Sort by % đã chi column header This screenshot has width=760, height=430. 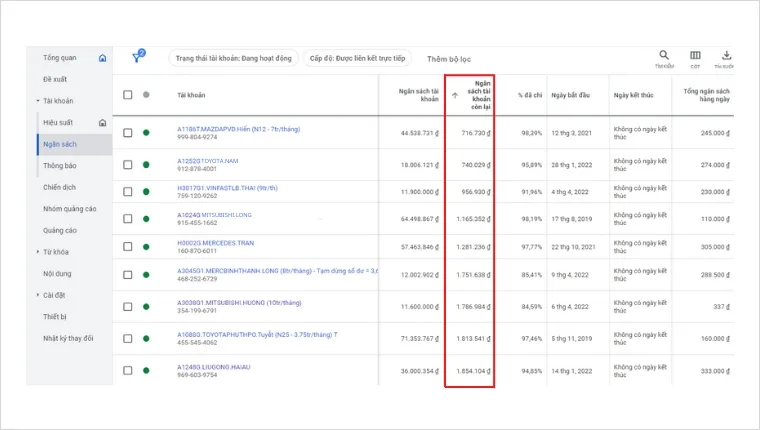[530, 95]
